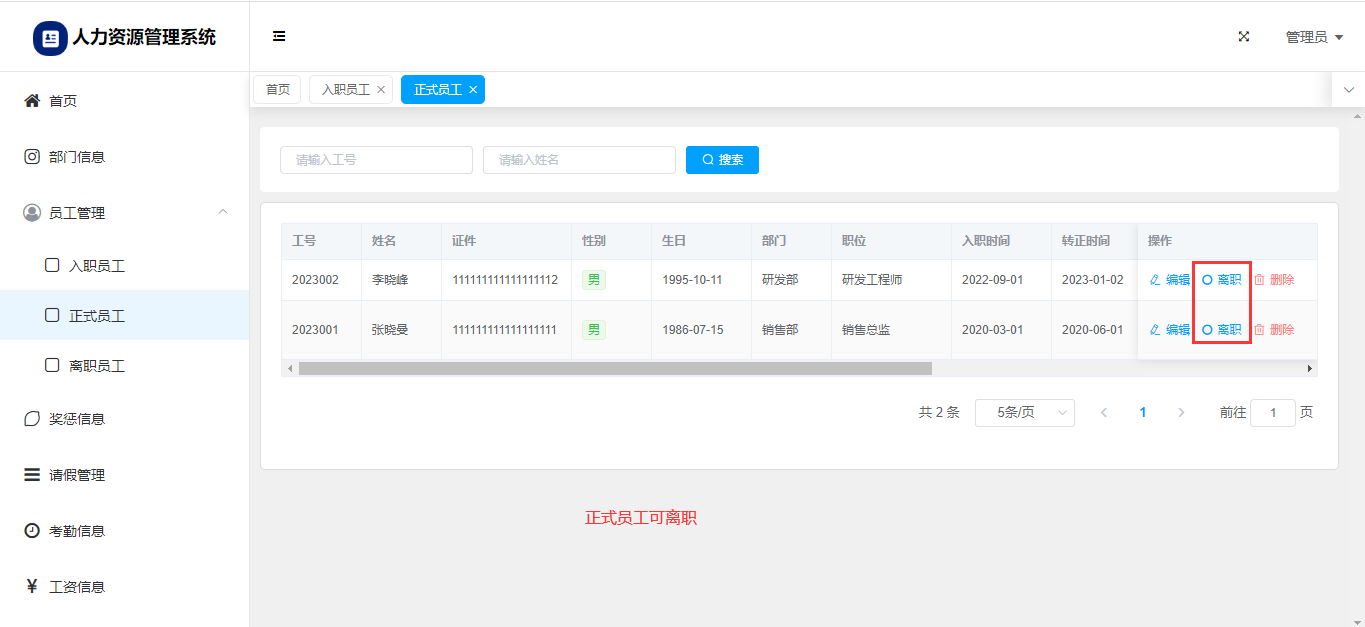Open 工资信息 in the sidebar

tap(77, 587)
